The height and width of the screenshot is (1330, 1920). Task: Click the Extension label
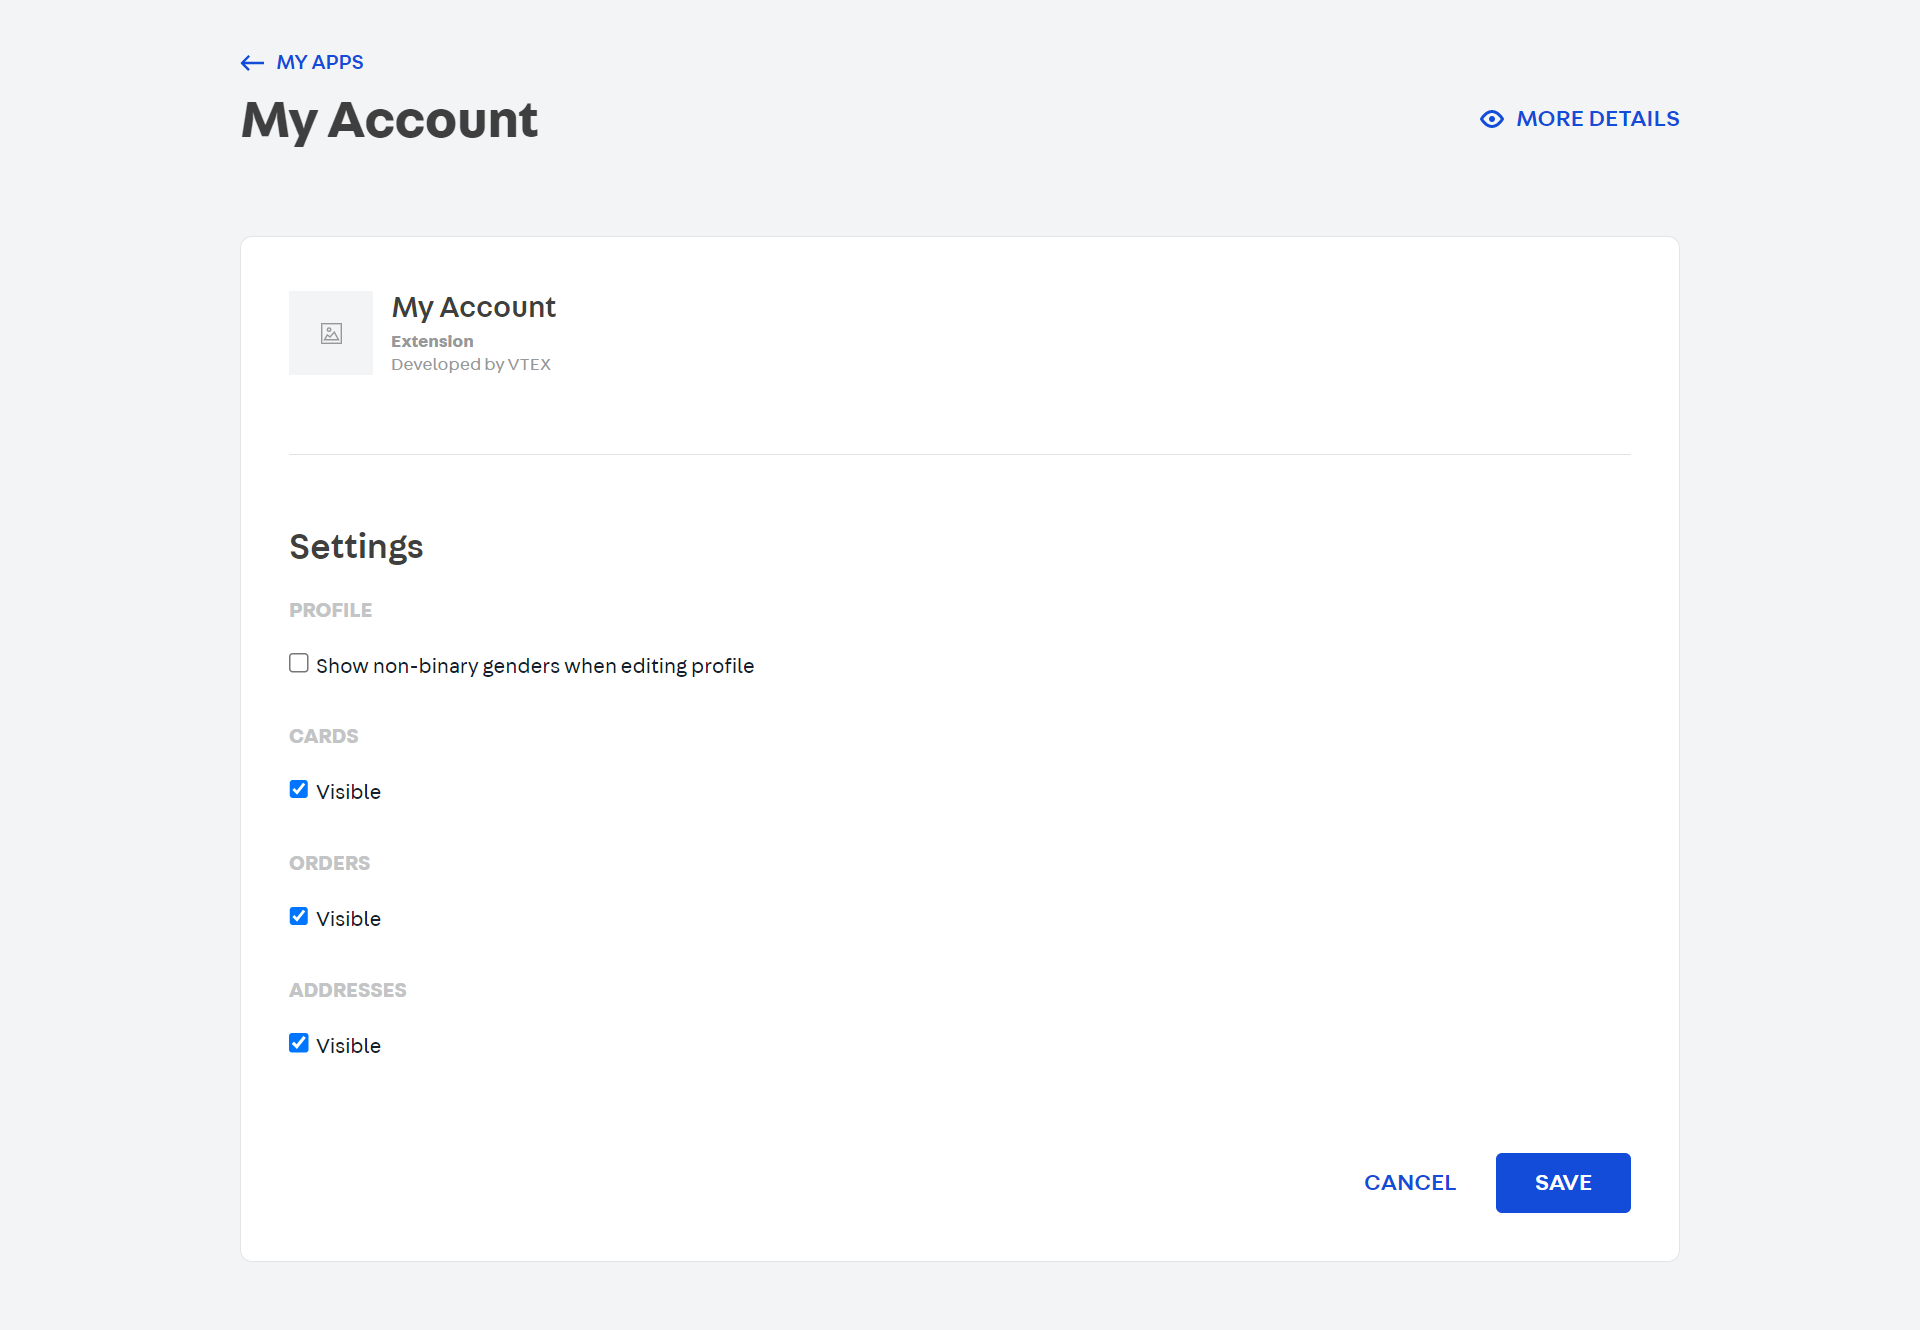coord(432,341)
